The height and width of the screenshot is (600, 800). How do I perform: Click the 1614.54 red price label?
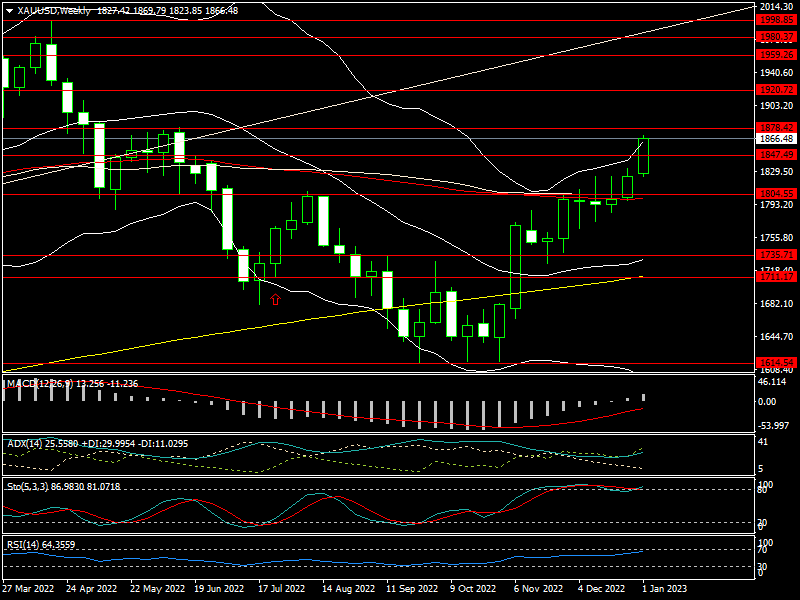[x=777, y=363]
